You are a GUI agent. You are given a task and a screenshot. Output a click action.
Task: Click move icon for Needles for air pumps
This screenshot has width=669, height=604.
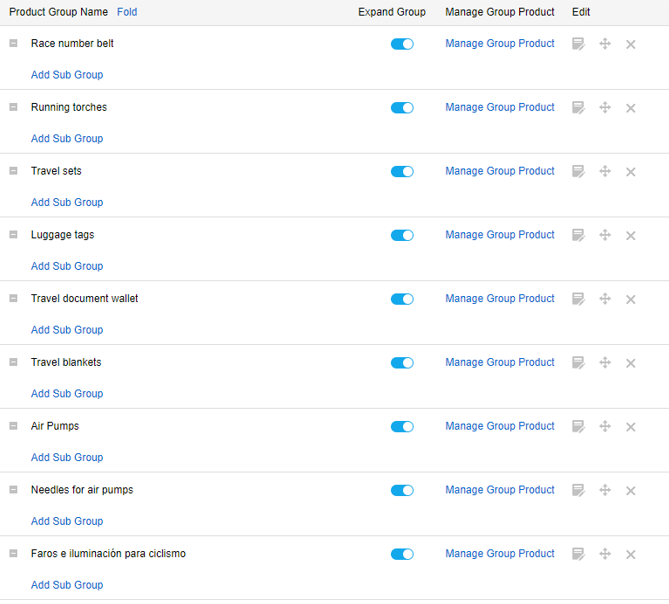605,490
